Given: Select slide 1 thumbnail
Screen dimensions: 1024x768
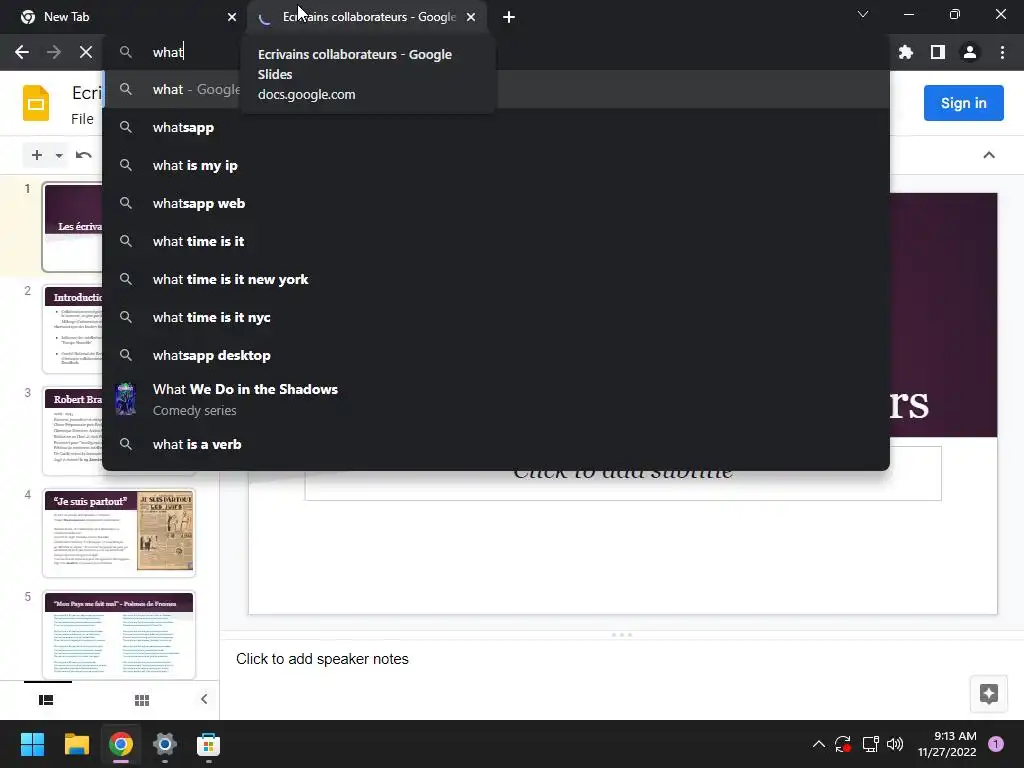Looking at the screenshot, I should click(x=72, y=227).
